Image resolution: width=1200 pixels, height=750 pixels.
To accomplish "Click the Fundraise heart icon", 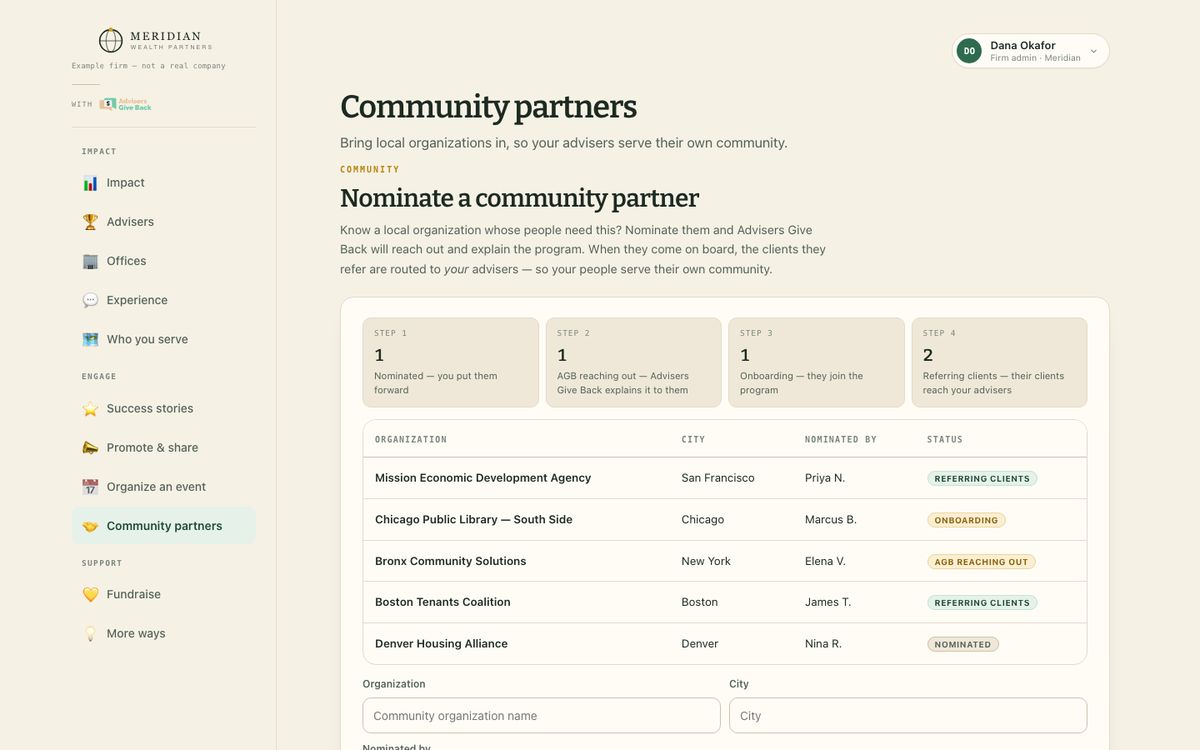I will [90, 594].
